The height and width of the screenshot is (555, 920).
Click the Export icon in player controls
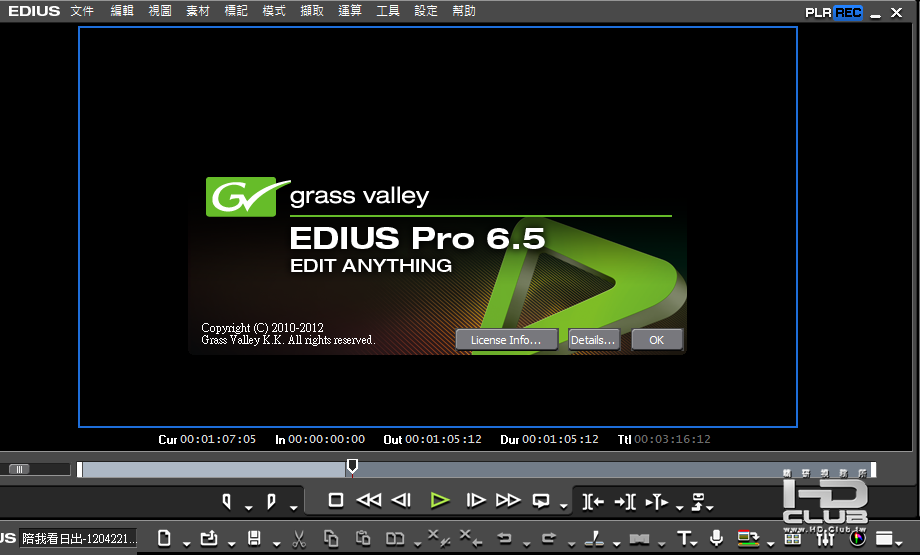coord(698,501)
